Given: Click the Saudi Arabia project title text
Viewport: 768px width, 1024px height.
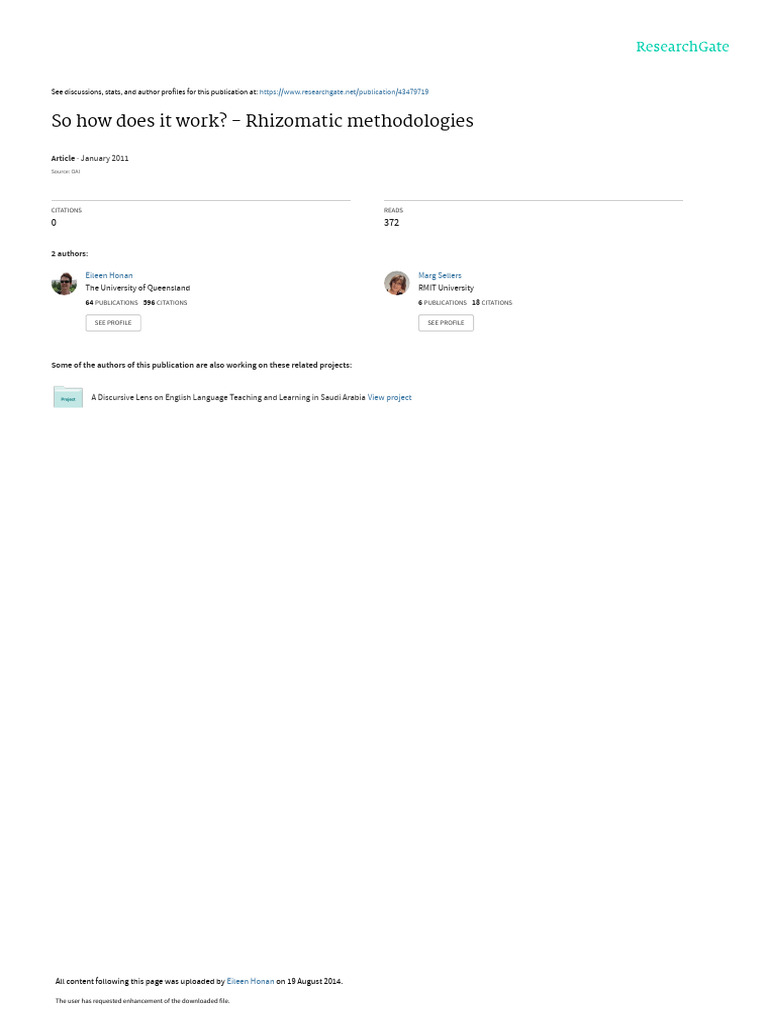Looking at the screenshot, I should [x=228, y=397].
